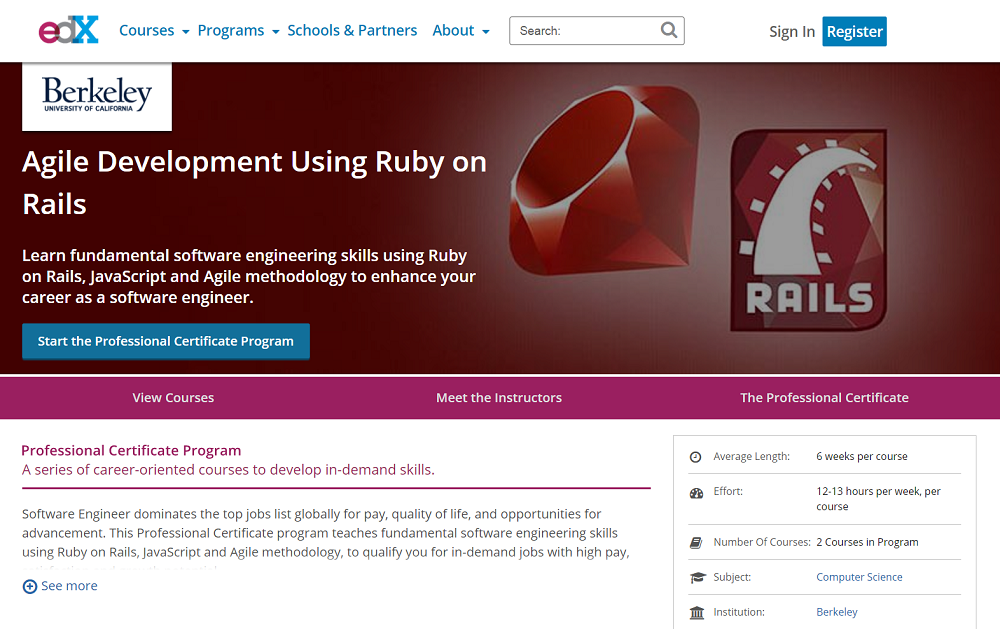Click the 'Number Of Courses:' label
This screenshot has height=629, width=1000.
(x=761, y=542)
